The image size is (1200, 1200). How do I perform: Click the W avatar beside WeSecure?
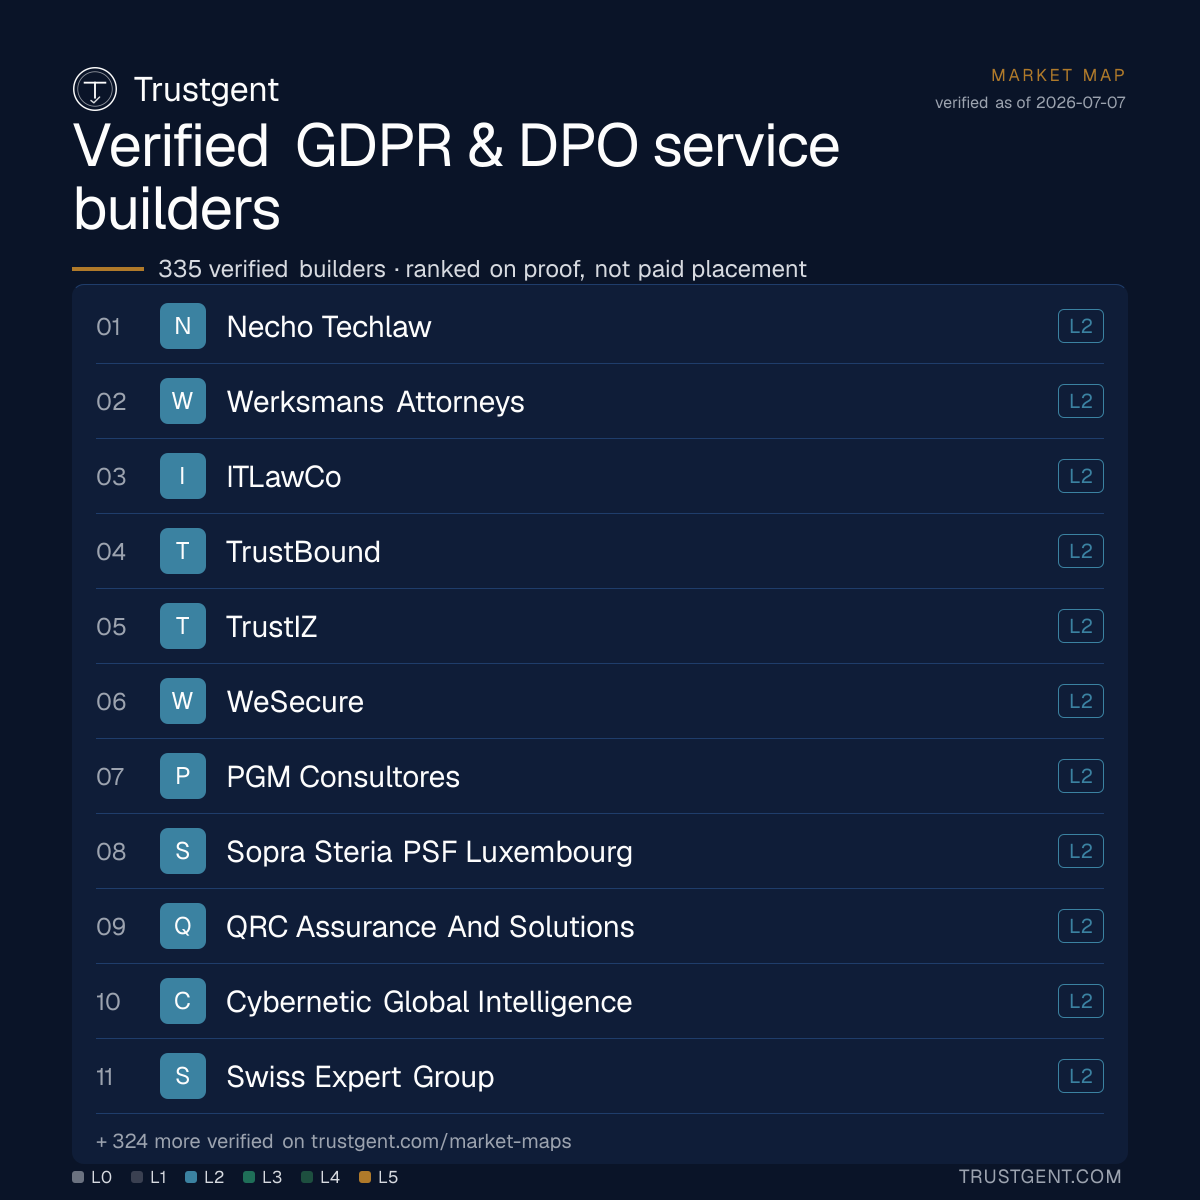(183, 701)
